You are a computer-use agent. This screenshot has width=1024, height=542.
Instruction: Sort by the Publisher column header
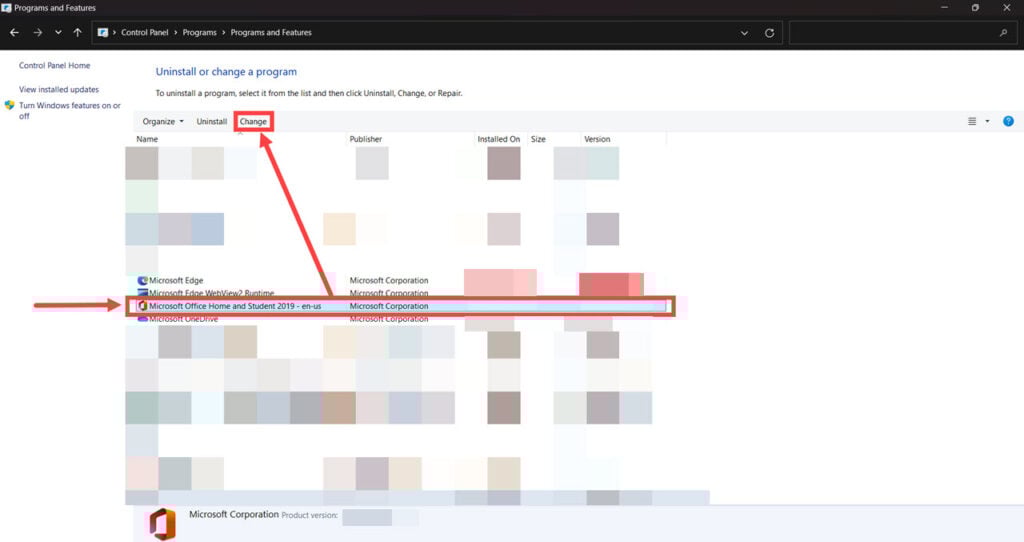point(366,139)
